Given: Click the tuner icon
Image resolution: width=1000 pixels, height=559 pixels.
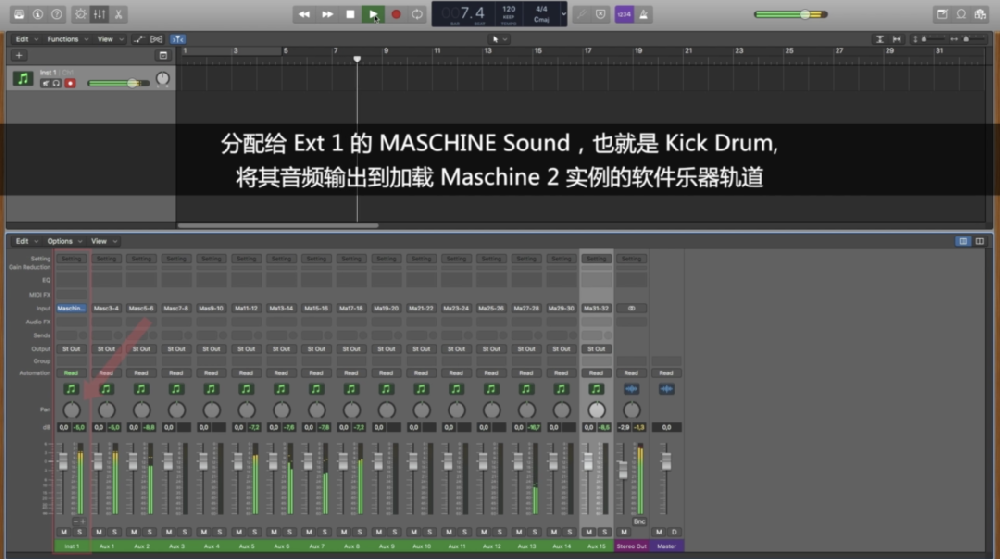Looking at the screenshot, I should coord(581,14).
